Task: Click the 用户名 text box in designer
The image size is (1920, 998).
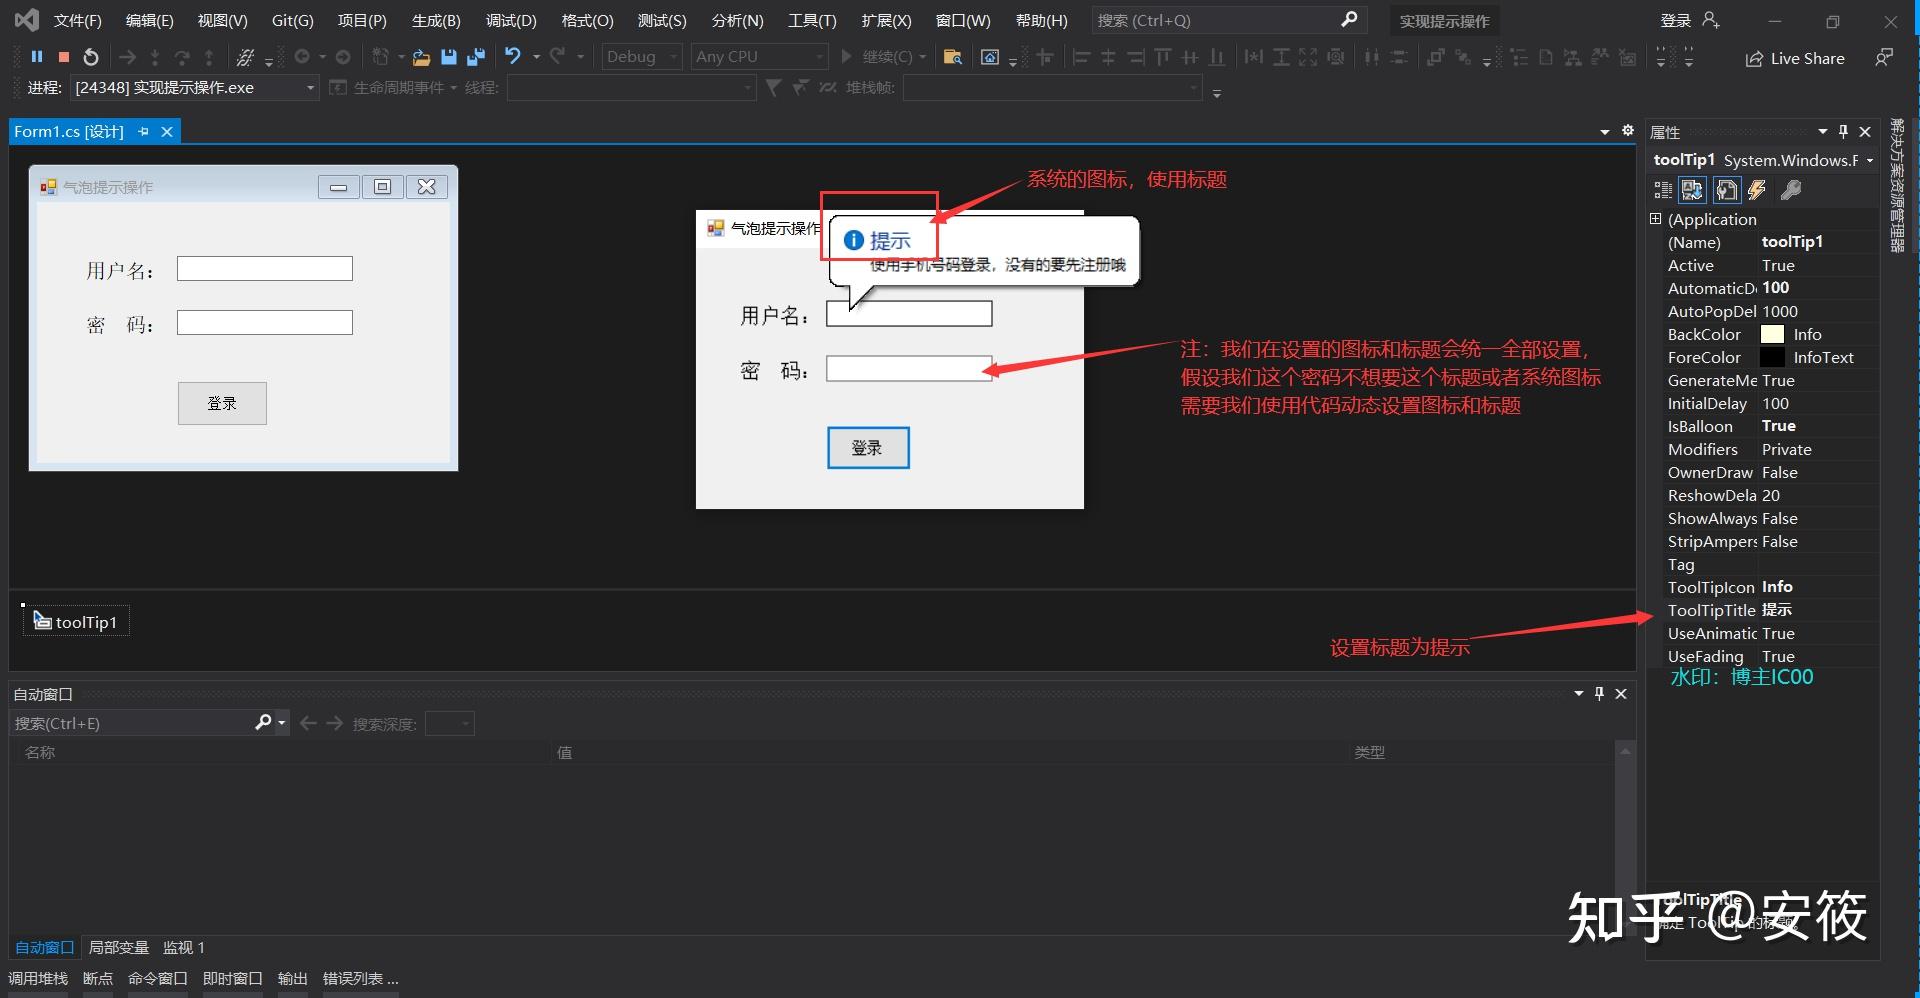Action: [x=264, y=268]
